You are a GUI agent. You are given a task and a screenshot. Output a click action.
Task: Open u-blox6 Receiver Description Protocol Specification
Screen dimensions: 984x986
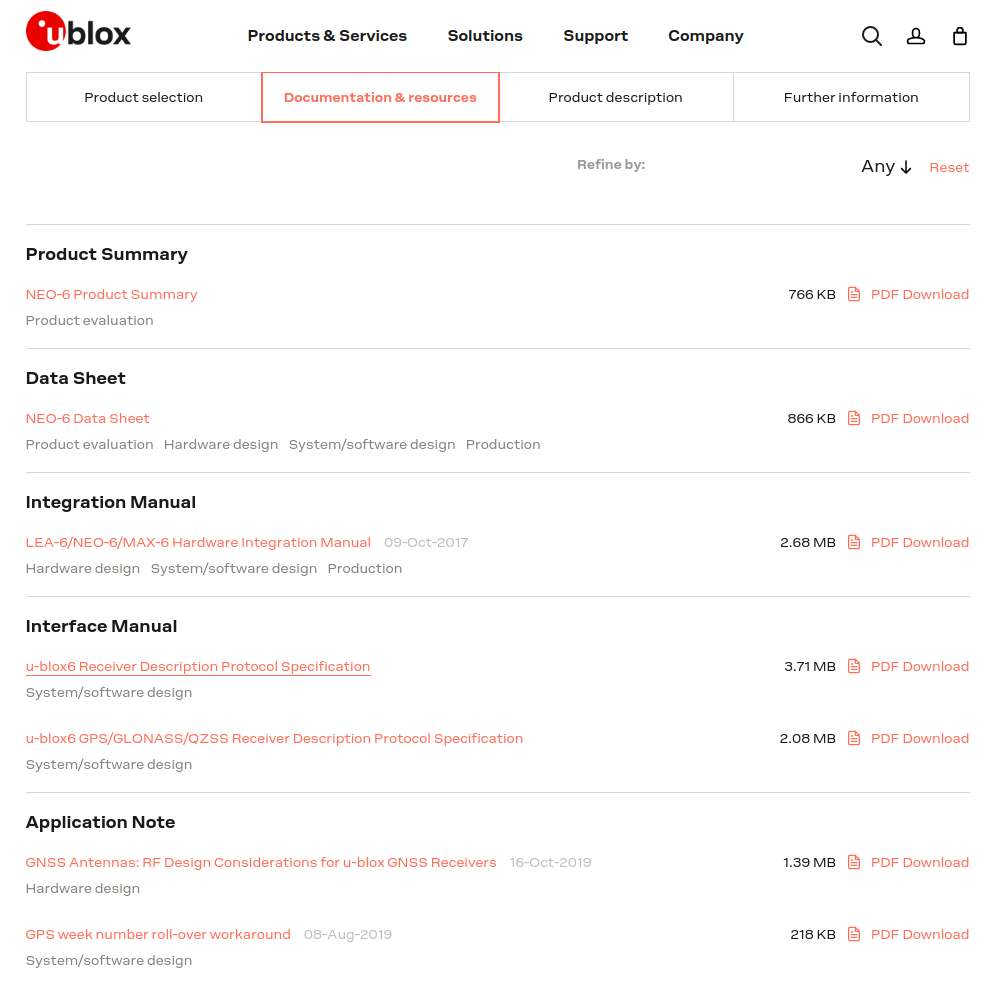tap(198, 666)
